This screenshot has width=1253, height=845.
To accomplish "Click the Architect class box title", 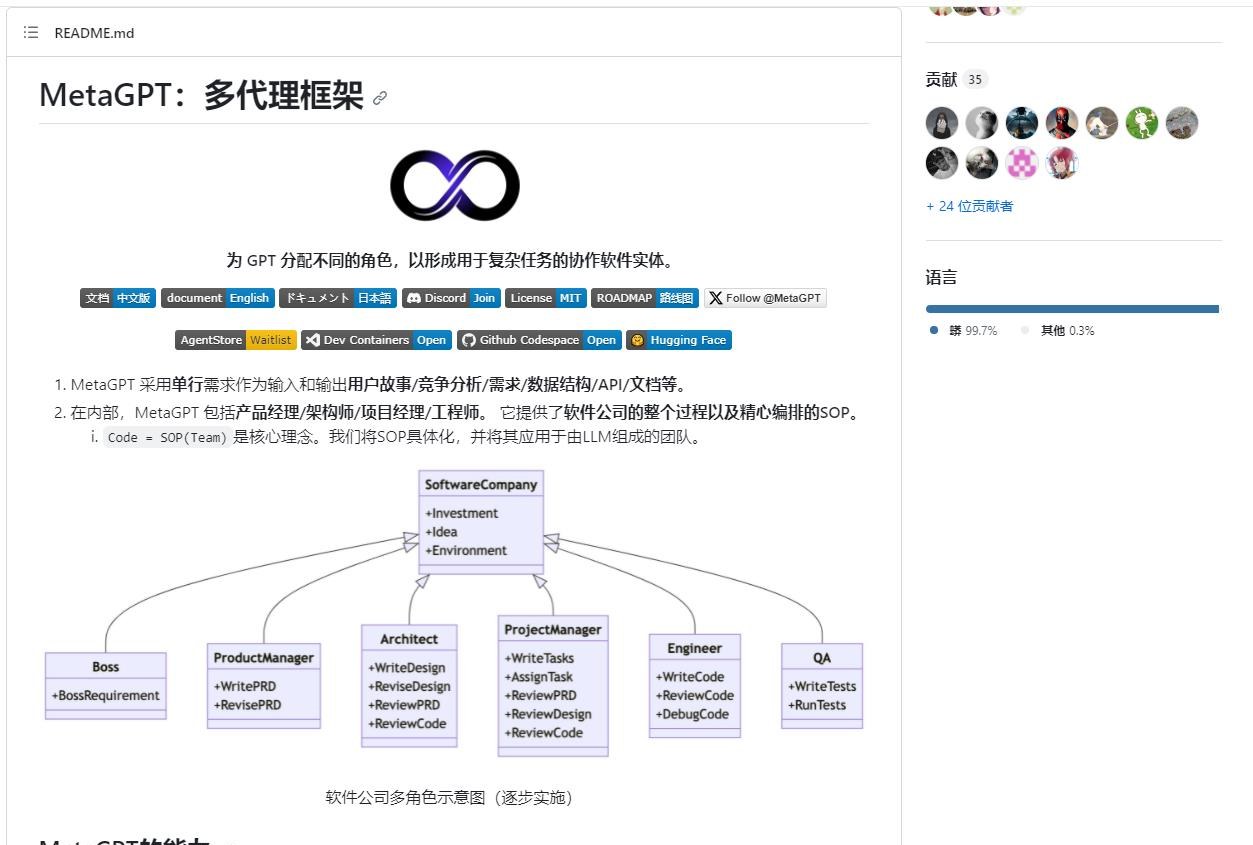I will click(409, 639).
